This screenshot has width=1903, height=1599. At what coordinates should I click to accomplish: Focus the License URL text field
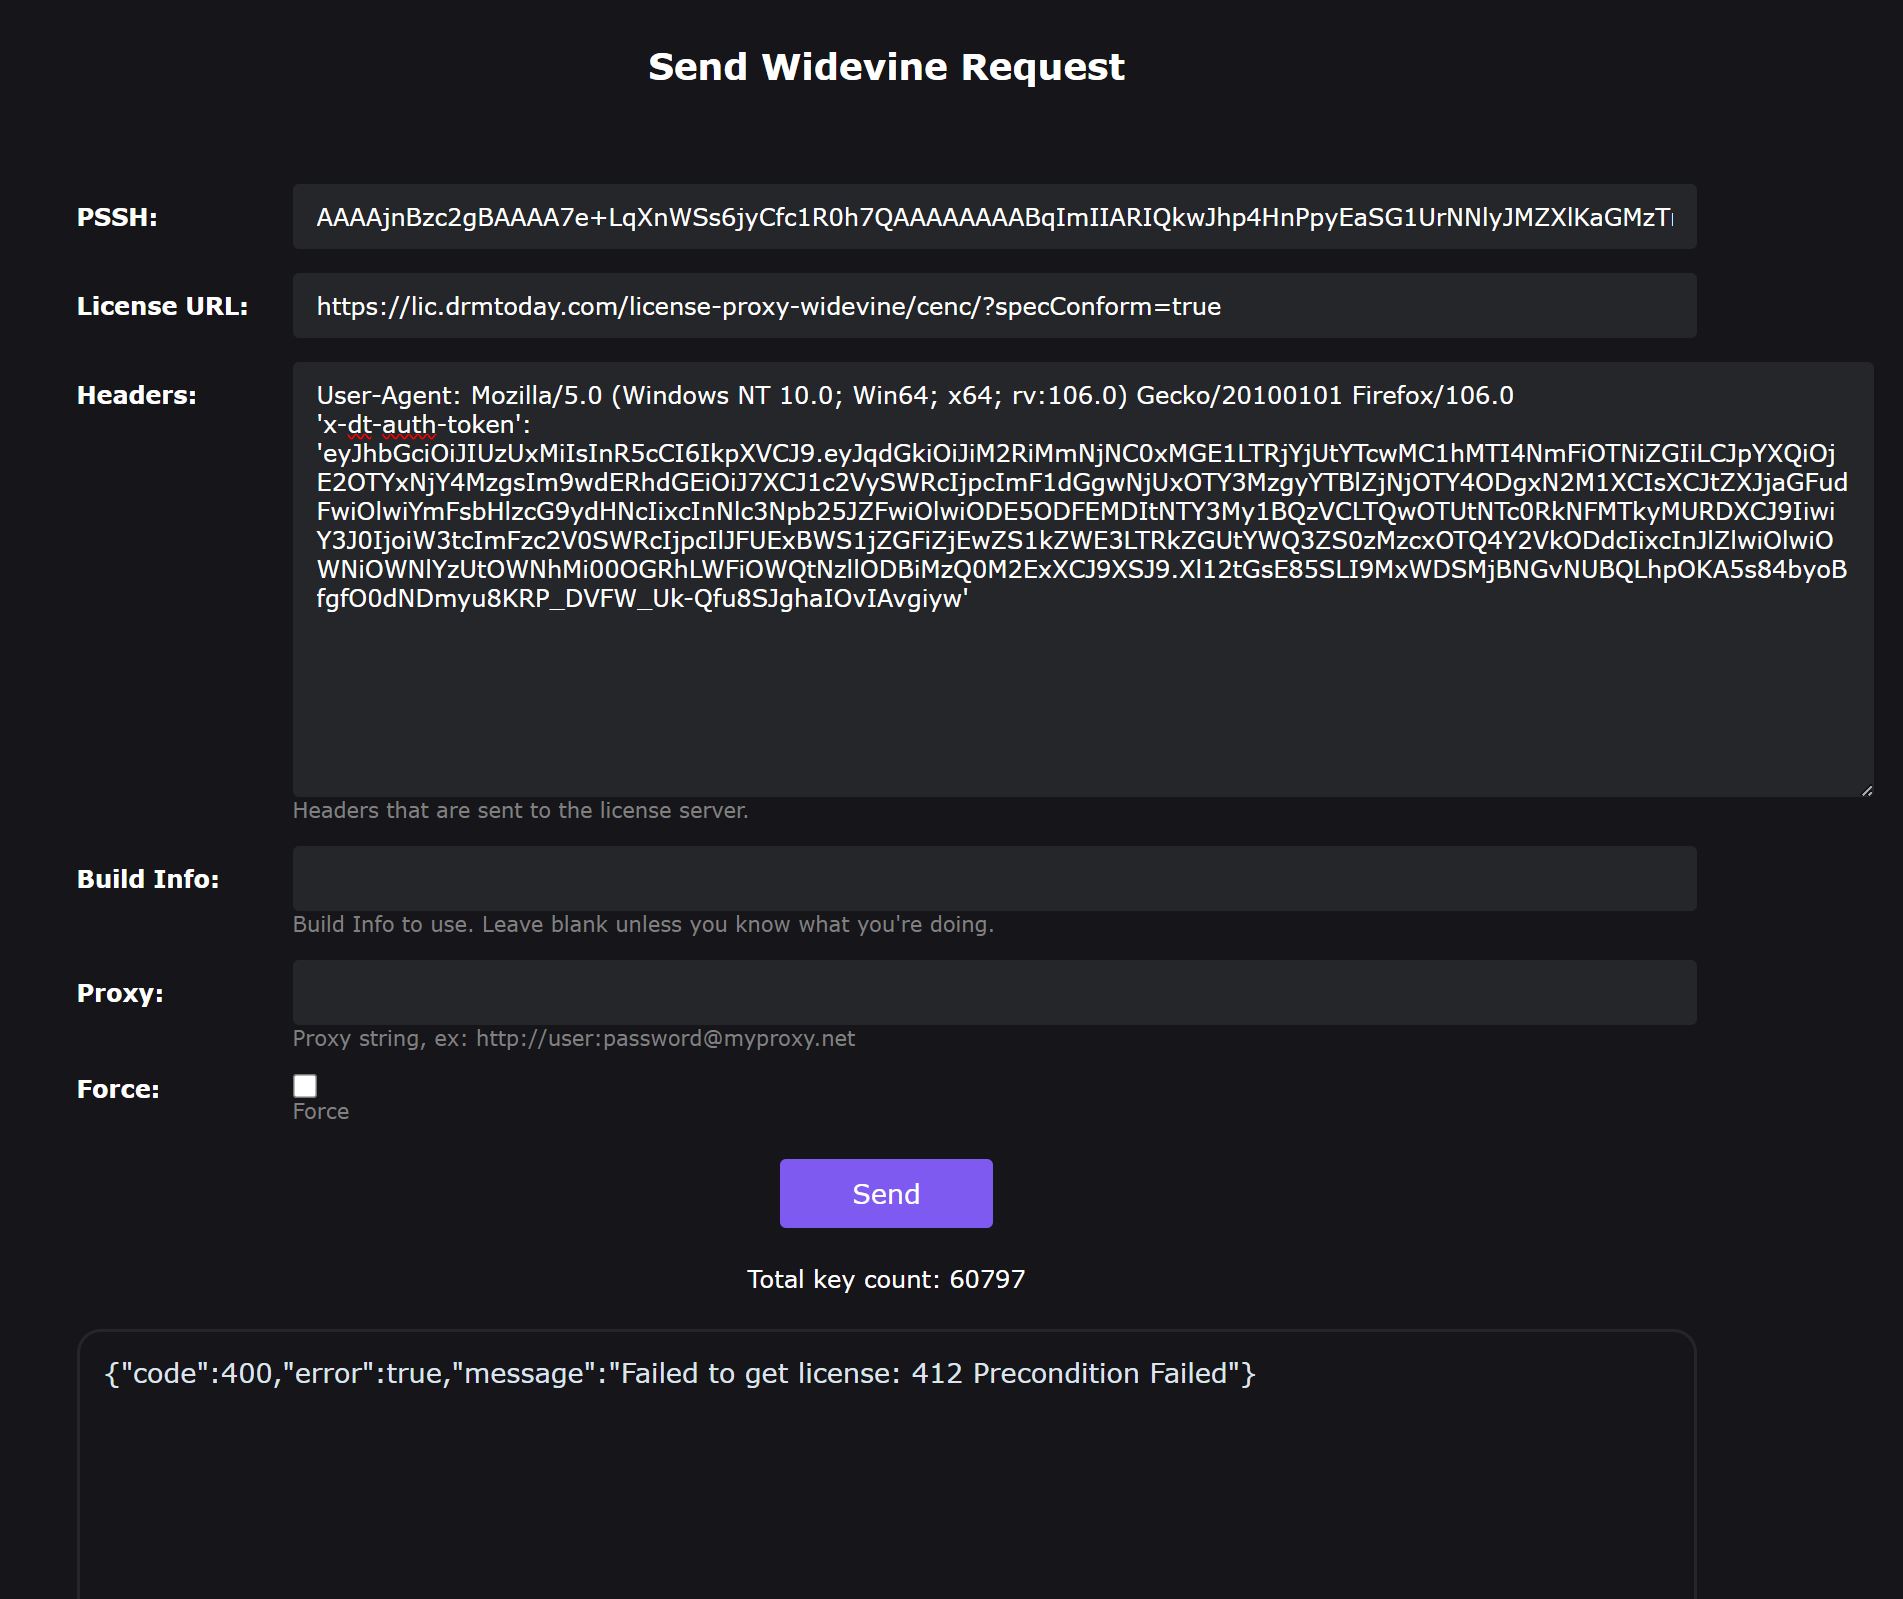(994, 306)
